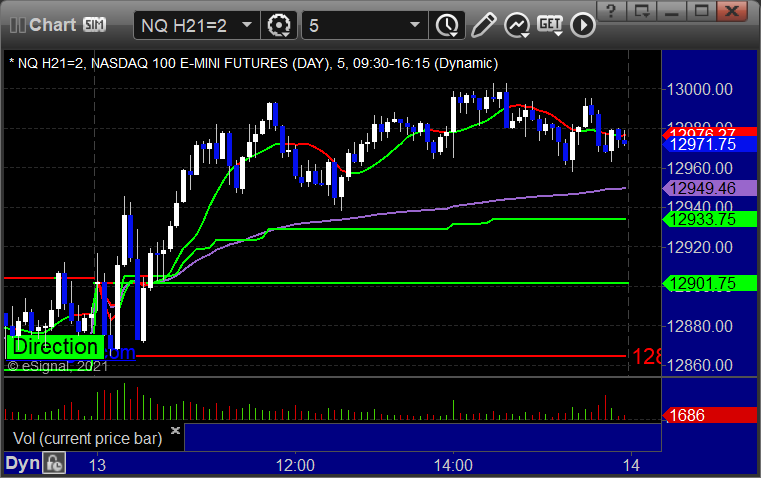The image size is (761, 478).
Task: Click the pop-out window icon
Action: pyautogui.click(x=642, y=10)
